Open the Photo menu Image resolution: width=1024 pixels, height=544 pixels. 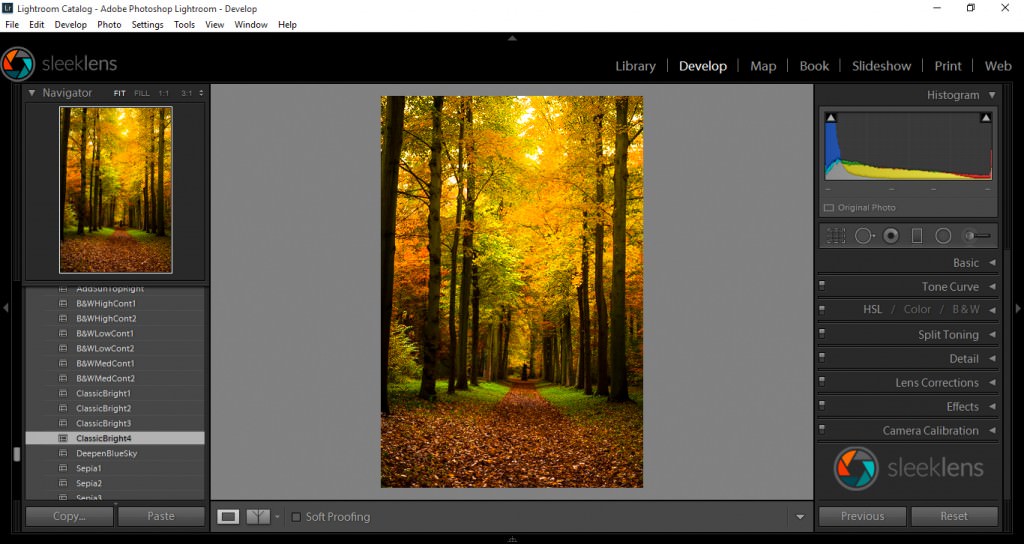(x=109, y=24)
